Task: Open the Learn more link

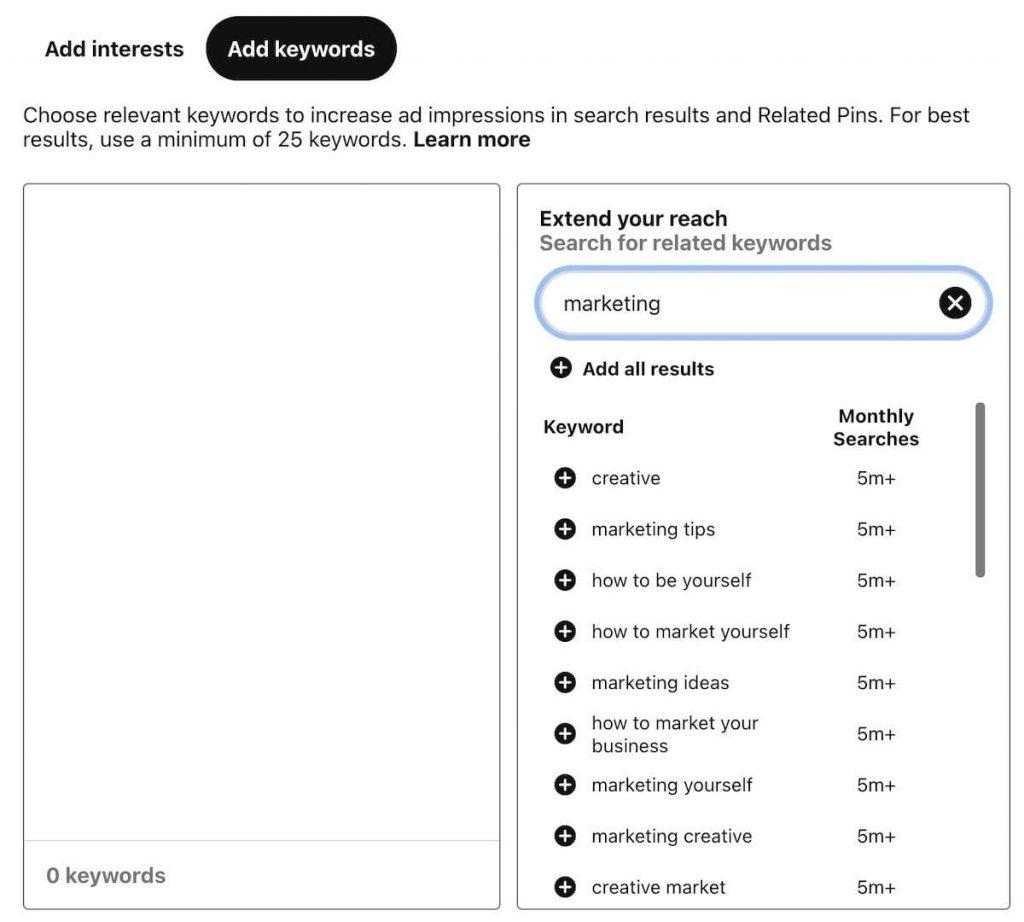Action: pyautogui.click(x=472, y=140)
